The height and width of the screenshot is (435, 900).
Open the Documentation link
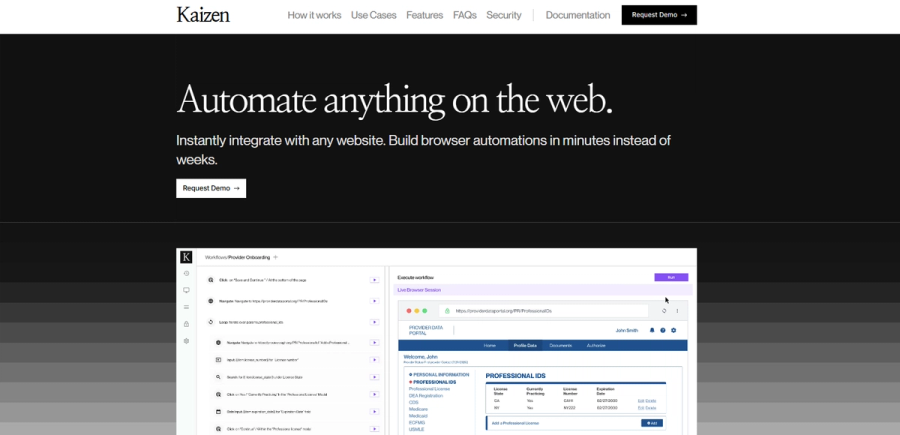coord(578,15)
